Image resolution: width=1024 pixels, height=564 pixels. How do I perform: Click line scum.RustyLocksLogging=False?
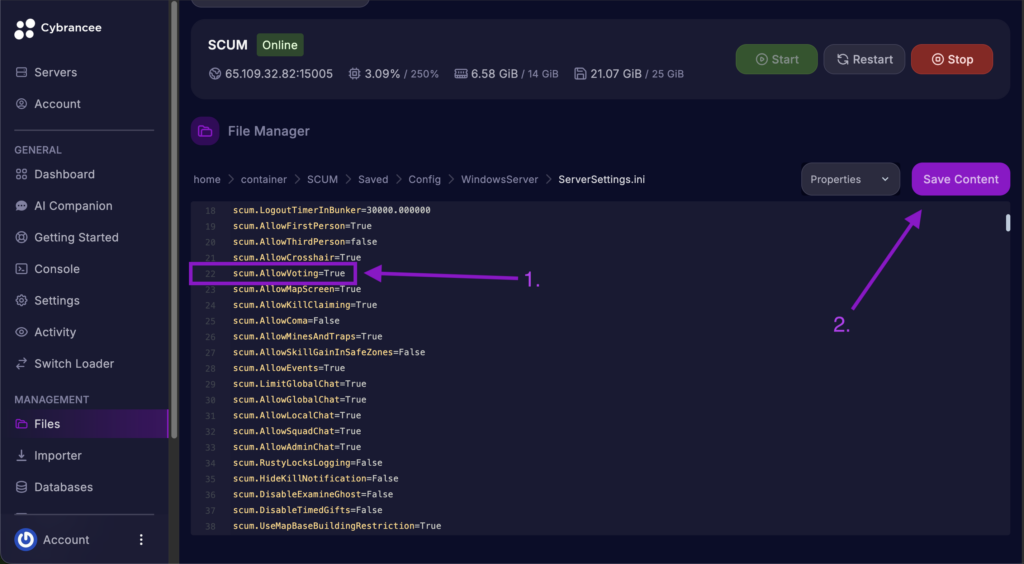click(x=308, y=463)
